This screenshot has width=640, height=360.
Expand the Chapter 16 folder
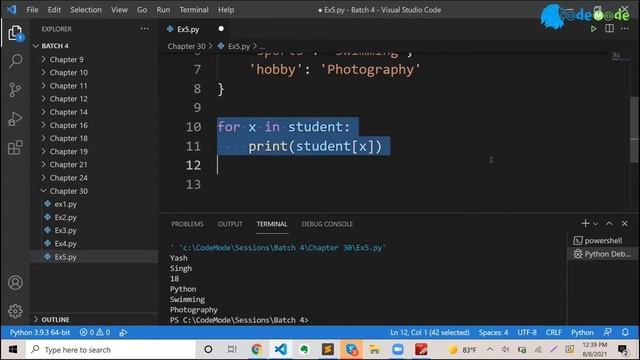pyautogui.click(x=68, y=125)
